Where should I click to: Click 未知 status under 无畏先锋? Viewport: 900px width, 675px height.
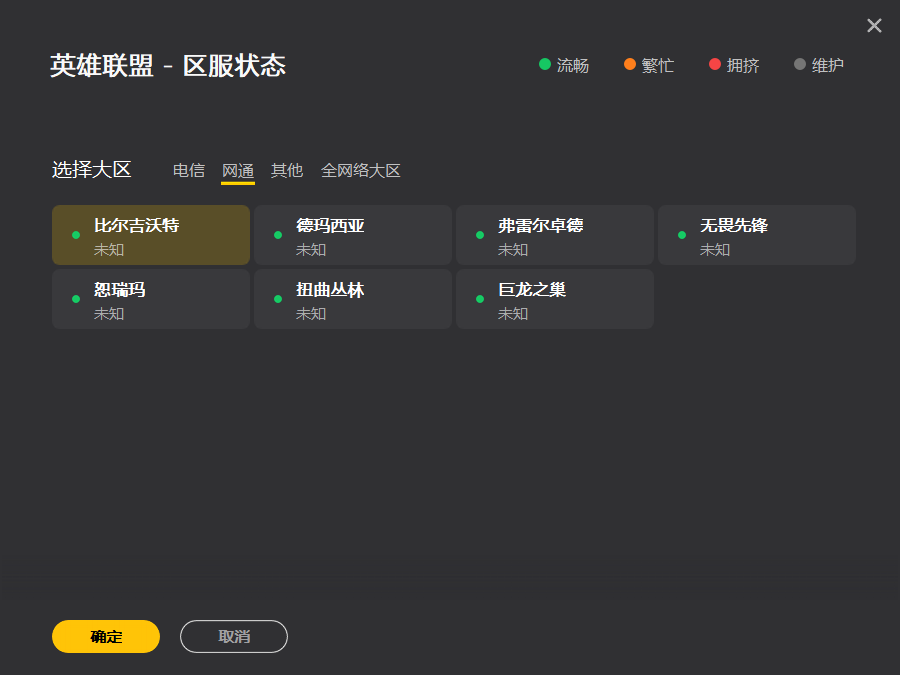tap(715, 250)
